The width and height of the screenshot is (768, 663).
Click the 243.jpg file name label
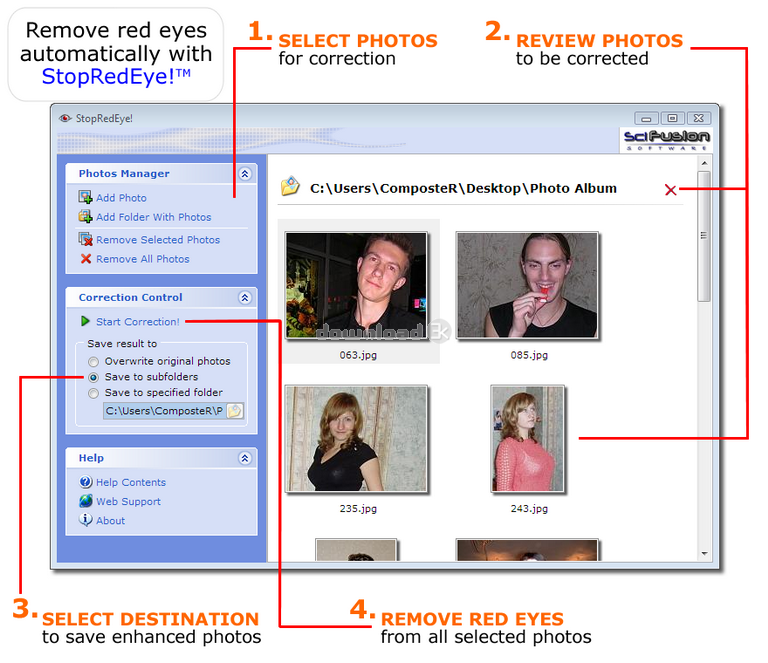coord(529,508)
